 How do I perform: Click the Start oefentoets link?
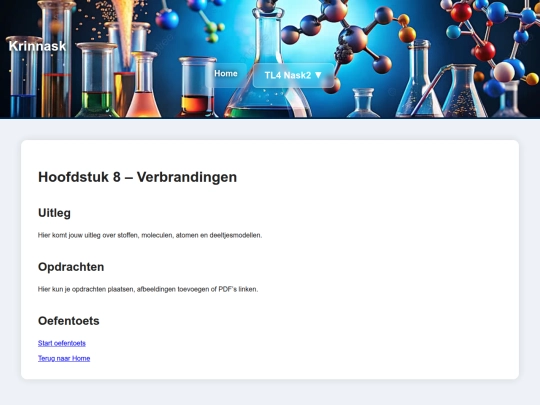[x=62, y=343]
